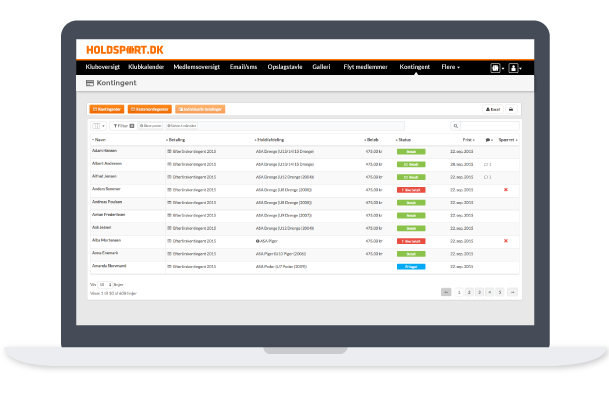The width and height of the screenshot is (609, 405).
Task: Click the print icon button
Action: 510,109
